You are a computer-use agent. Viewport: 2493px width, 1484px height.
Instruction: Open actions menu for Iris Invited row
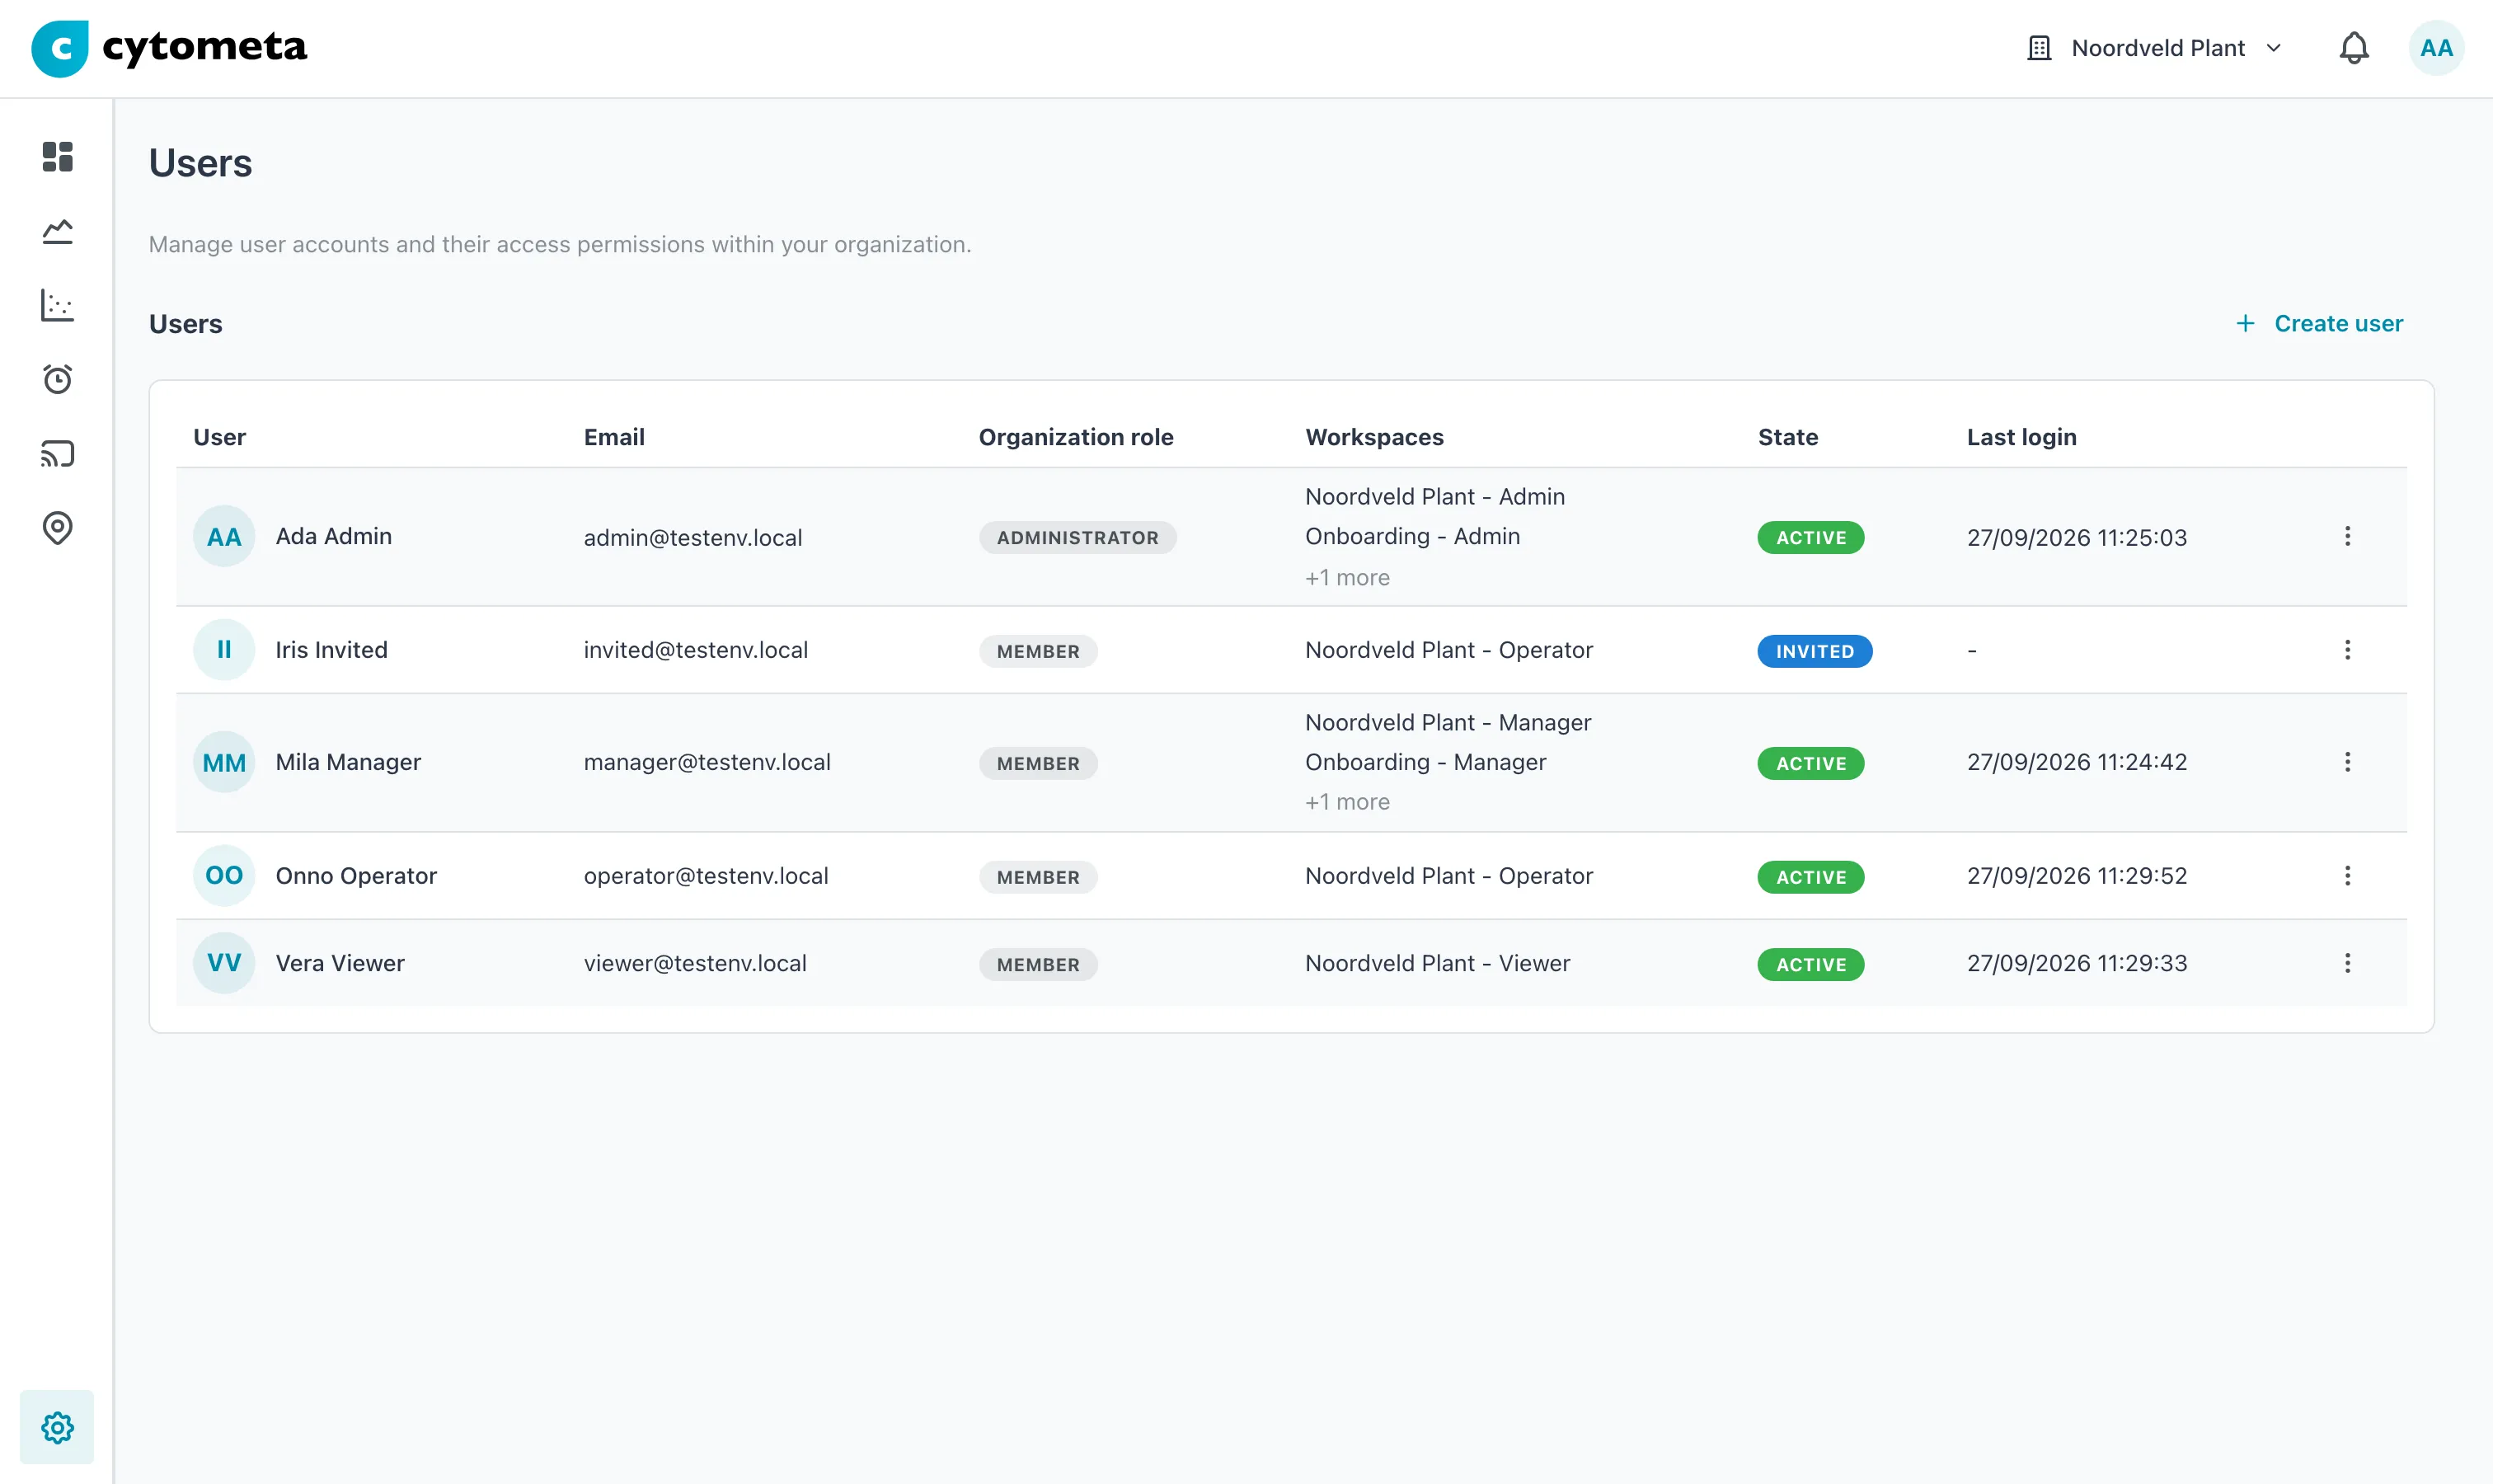(2347, 650)
